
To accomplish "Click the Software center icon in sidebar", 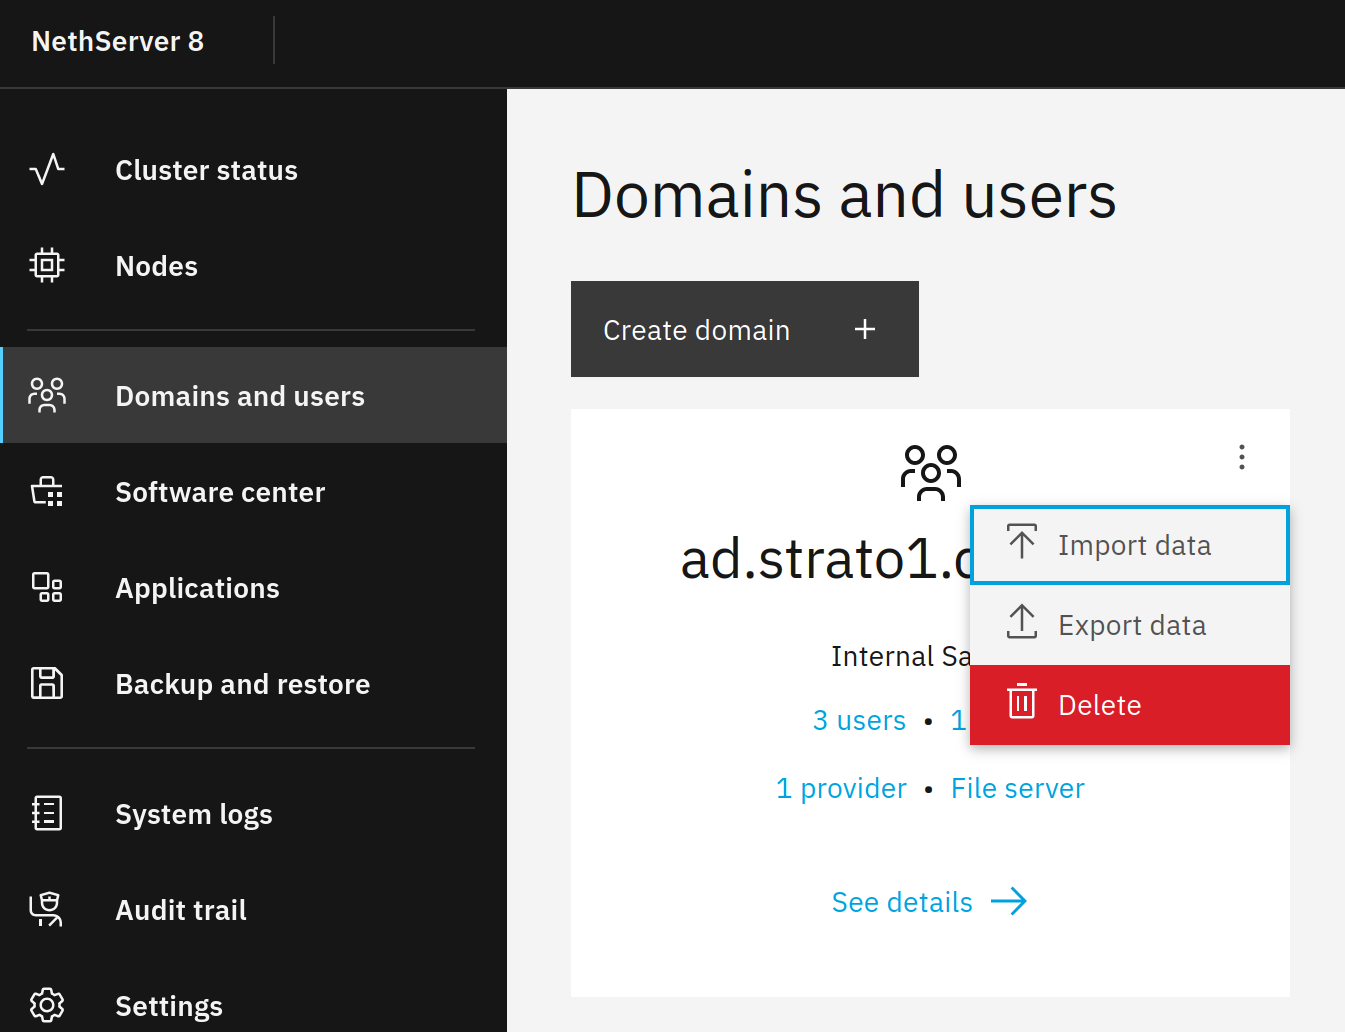I will (x=47, y=492).
